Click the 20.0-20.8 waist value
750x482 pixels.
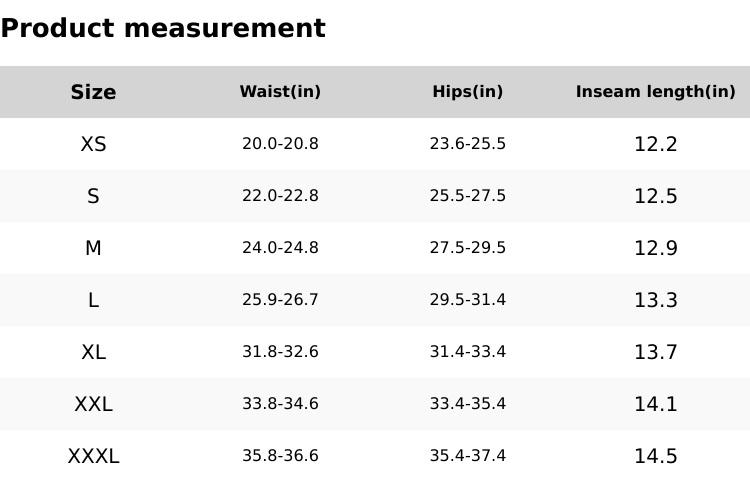click(280, 144)
